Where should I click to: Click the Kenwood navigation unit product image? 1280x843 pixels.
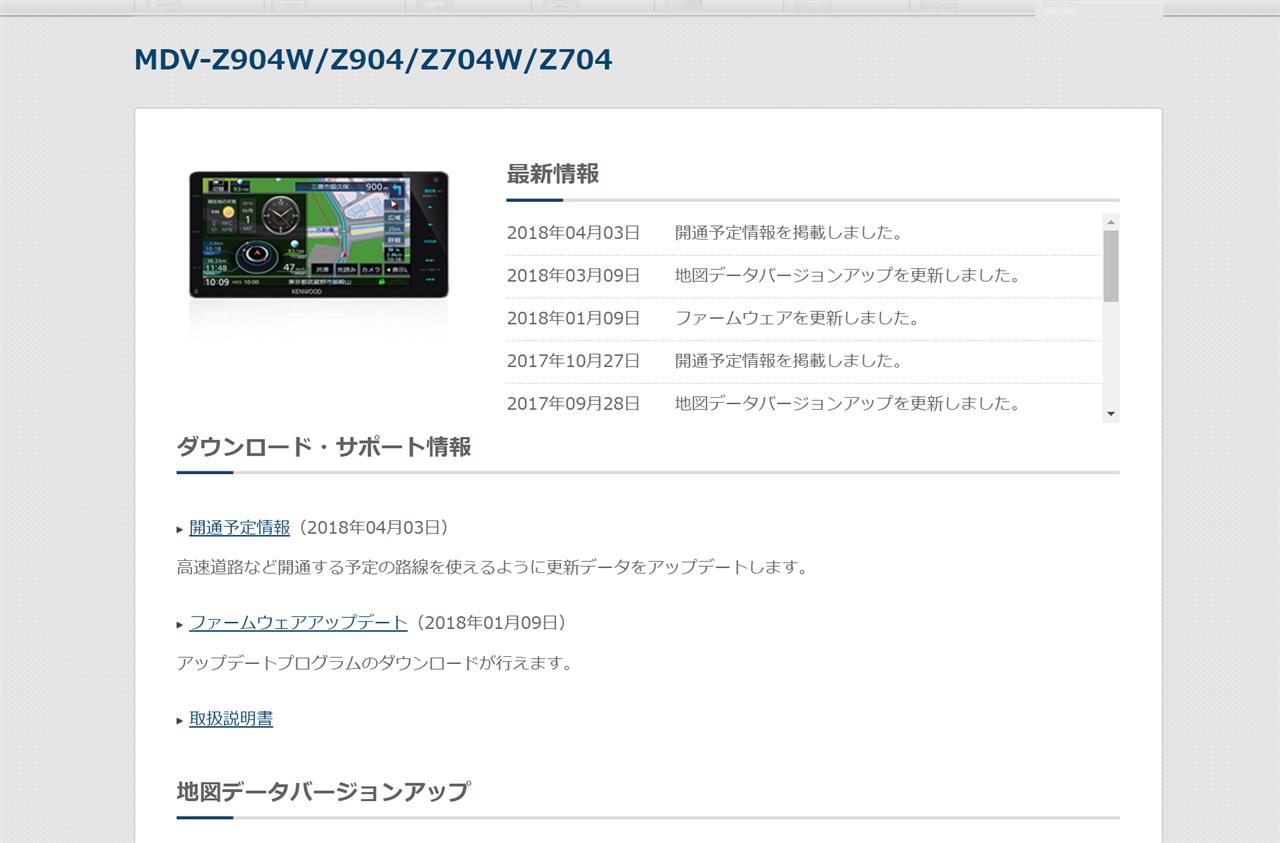click(x=319, y=236)
